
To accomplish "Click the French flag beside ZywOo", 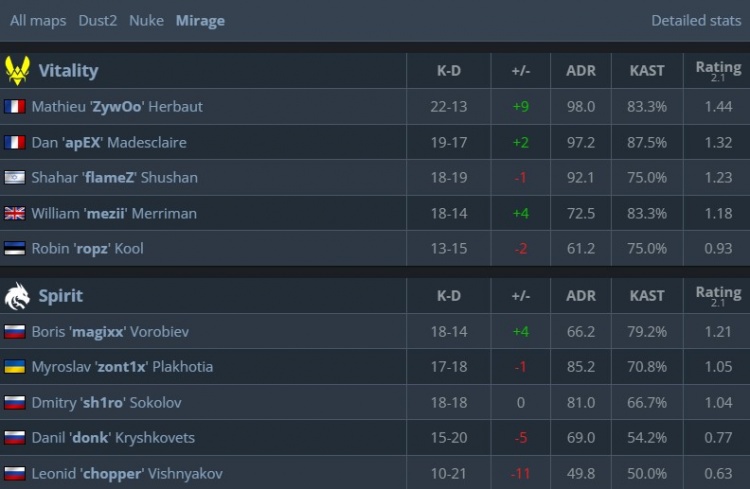I will tap(14, 106).
